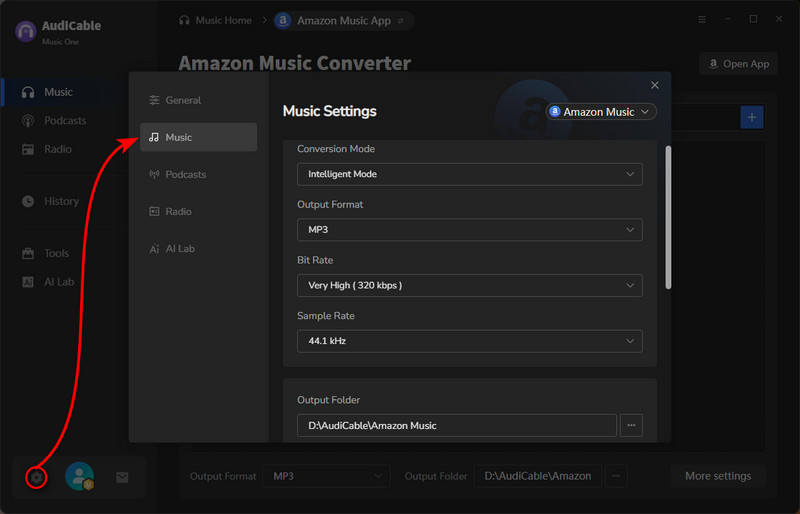Click the settings dialog scrollbar
The width and height of the screenshot is (800, 514).
pyautogui.click(x=668, y=217)
